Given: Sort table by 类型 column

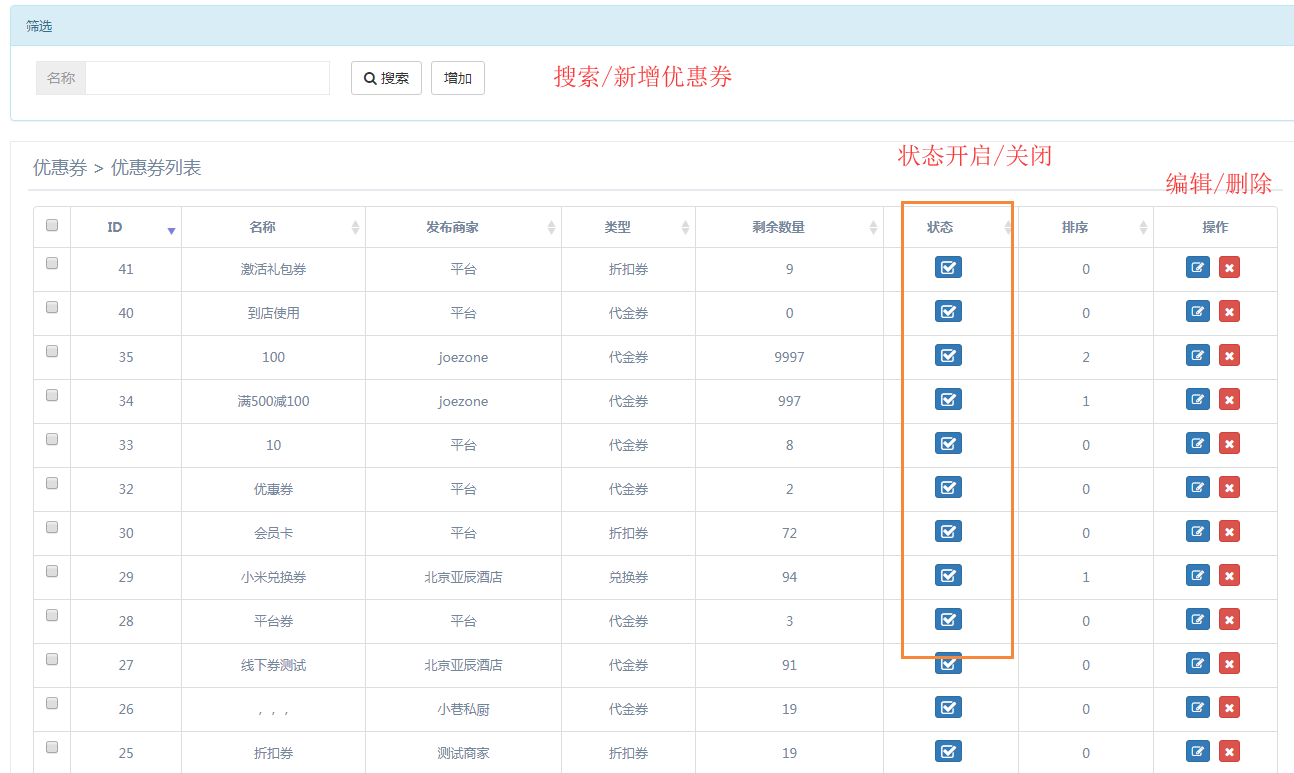Looking at the screenshot, I should tap(628, 227).
